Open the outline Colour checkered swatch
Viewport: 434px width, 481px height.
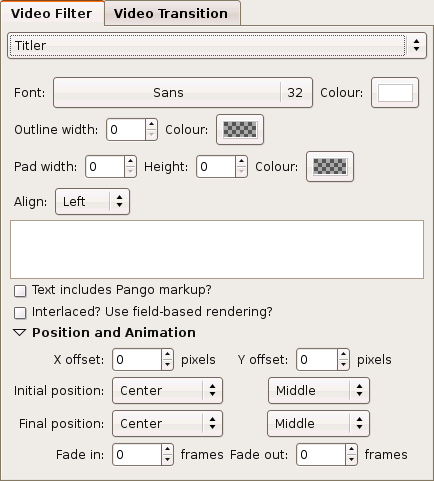point(240,130)
